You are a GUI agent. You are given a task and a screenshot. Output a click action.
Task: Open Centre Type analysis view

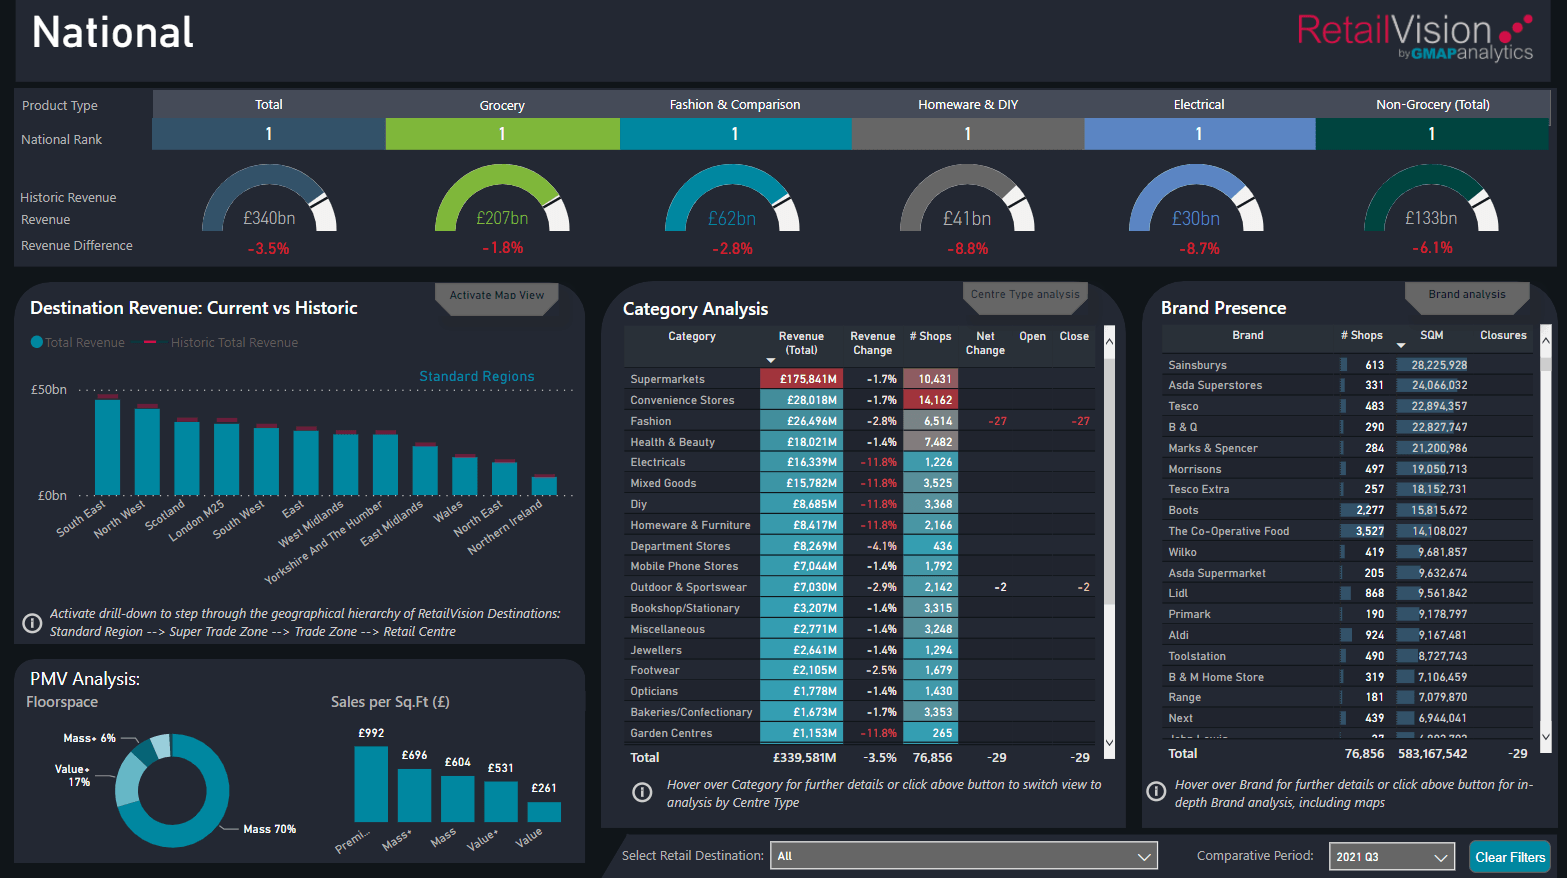click(x=1025, y=296)
